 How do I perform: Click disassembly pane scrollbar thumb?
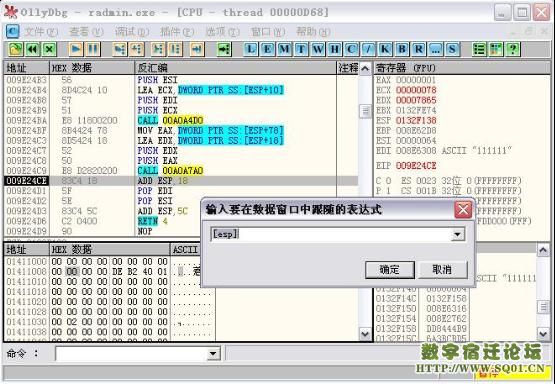(x=366, y=111)
